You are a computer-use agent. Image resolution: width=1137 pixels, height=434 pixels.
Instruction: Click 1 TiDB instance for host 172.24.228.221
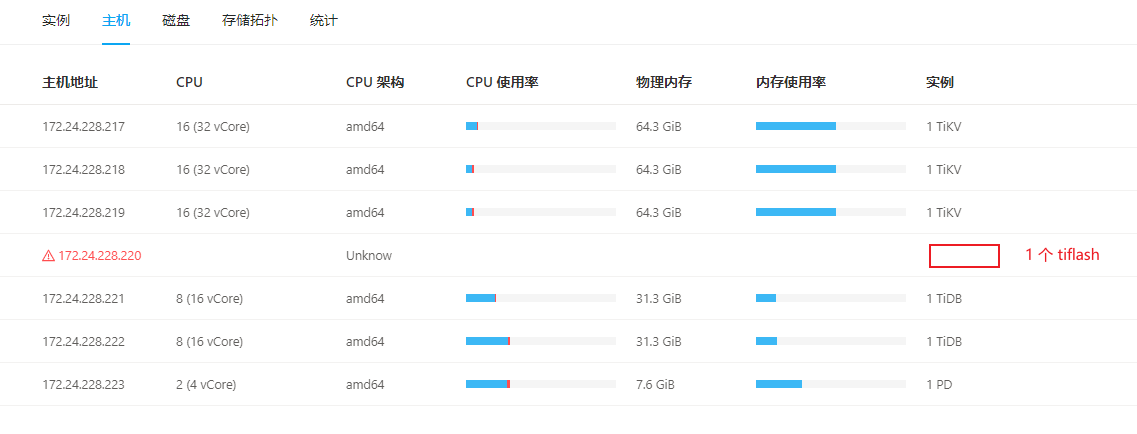click(x=944, y=298)
